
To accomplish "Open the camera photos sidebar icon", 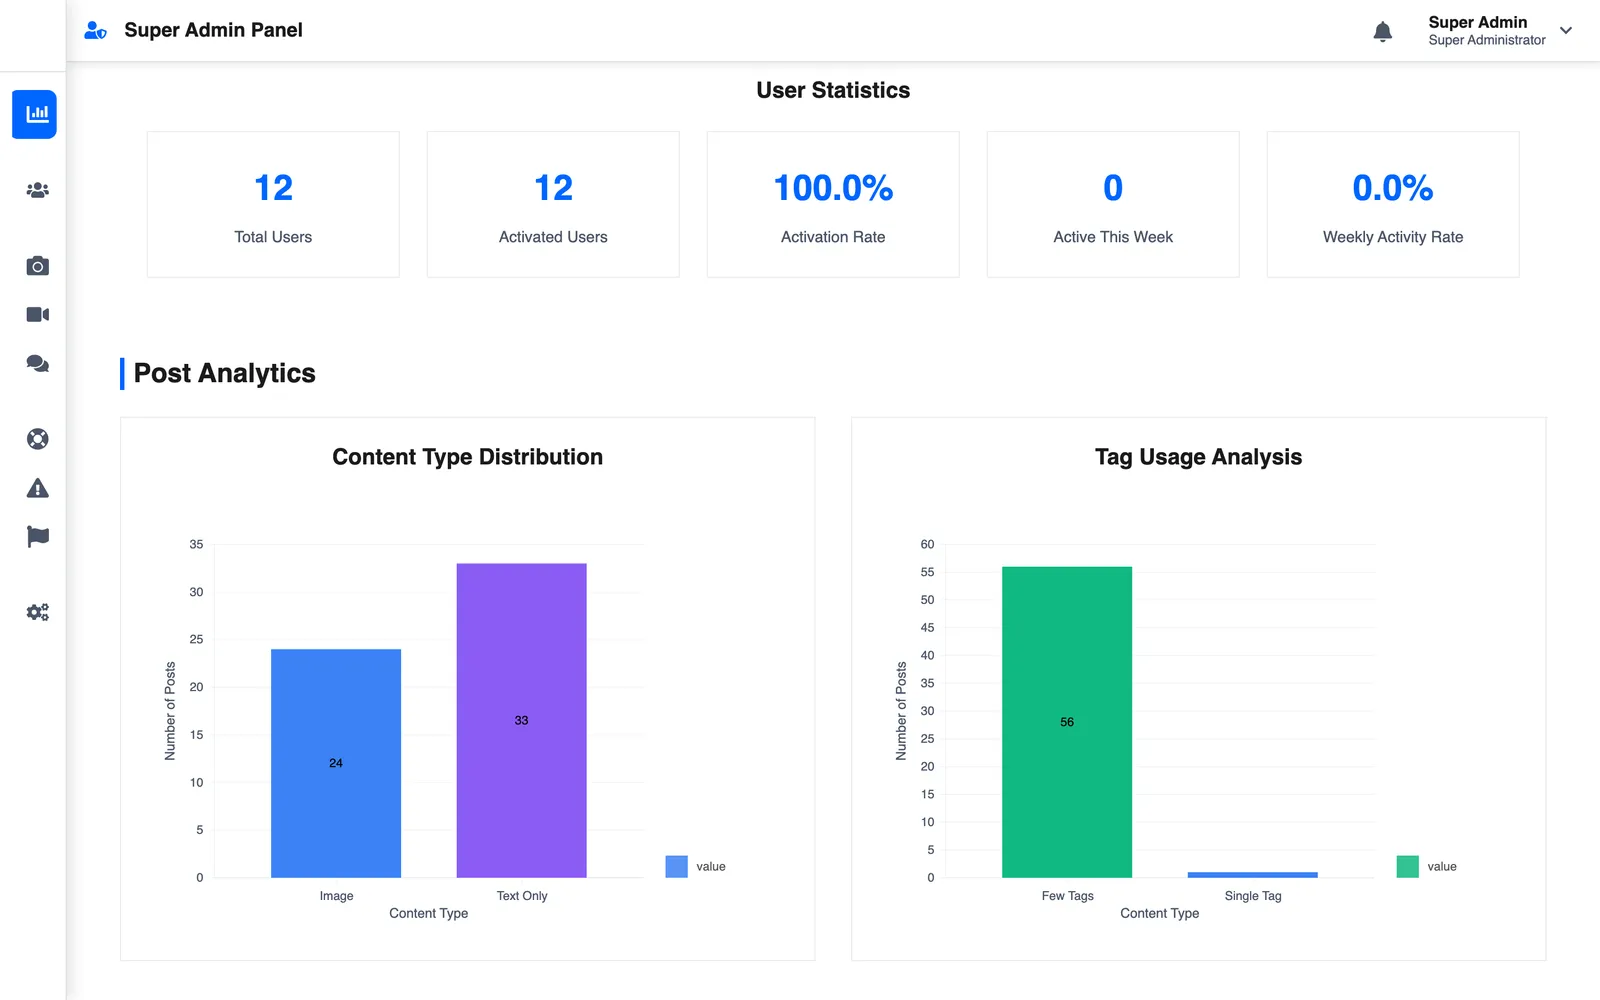I will (x=37, y=265).
